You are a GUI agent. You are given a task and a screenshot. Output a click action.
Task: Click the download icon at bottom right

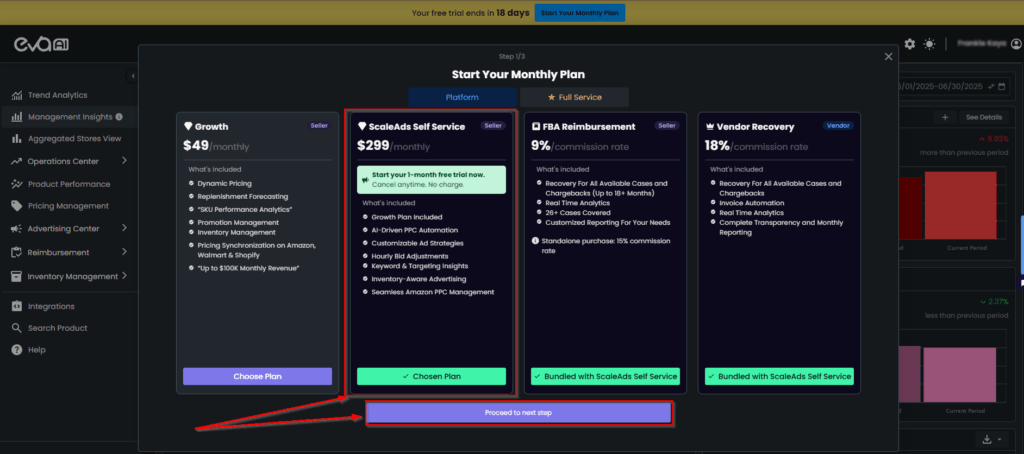[985, 439]
